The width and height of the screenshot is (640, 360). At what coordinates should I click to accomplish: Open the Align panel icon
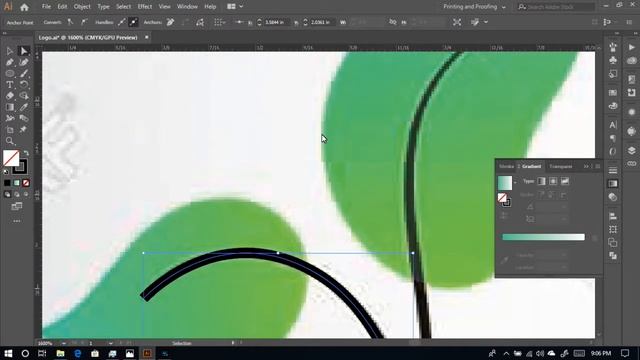pyautogui.click(x=613, y=216)
